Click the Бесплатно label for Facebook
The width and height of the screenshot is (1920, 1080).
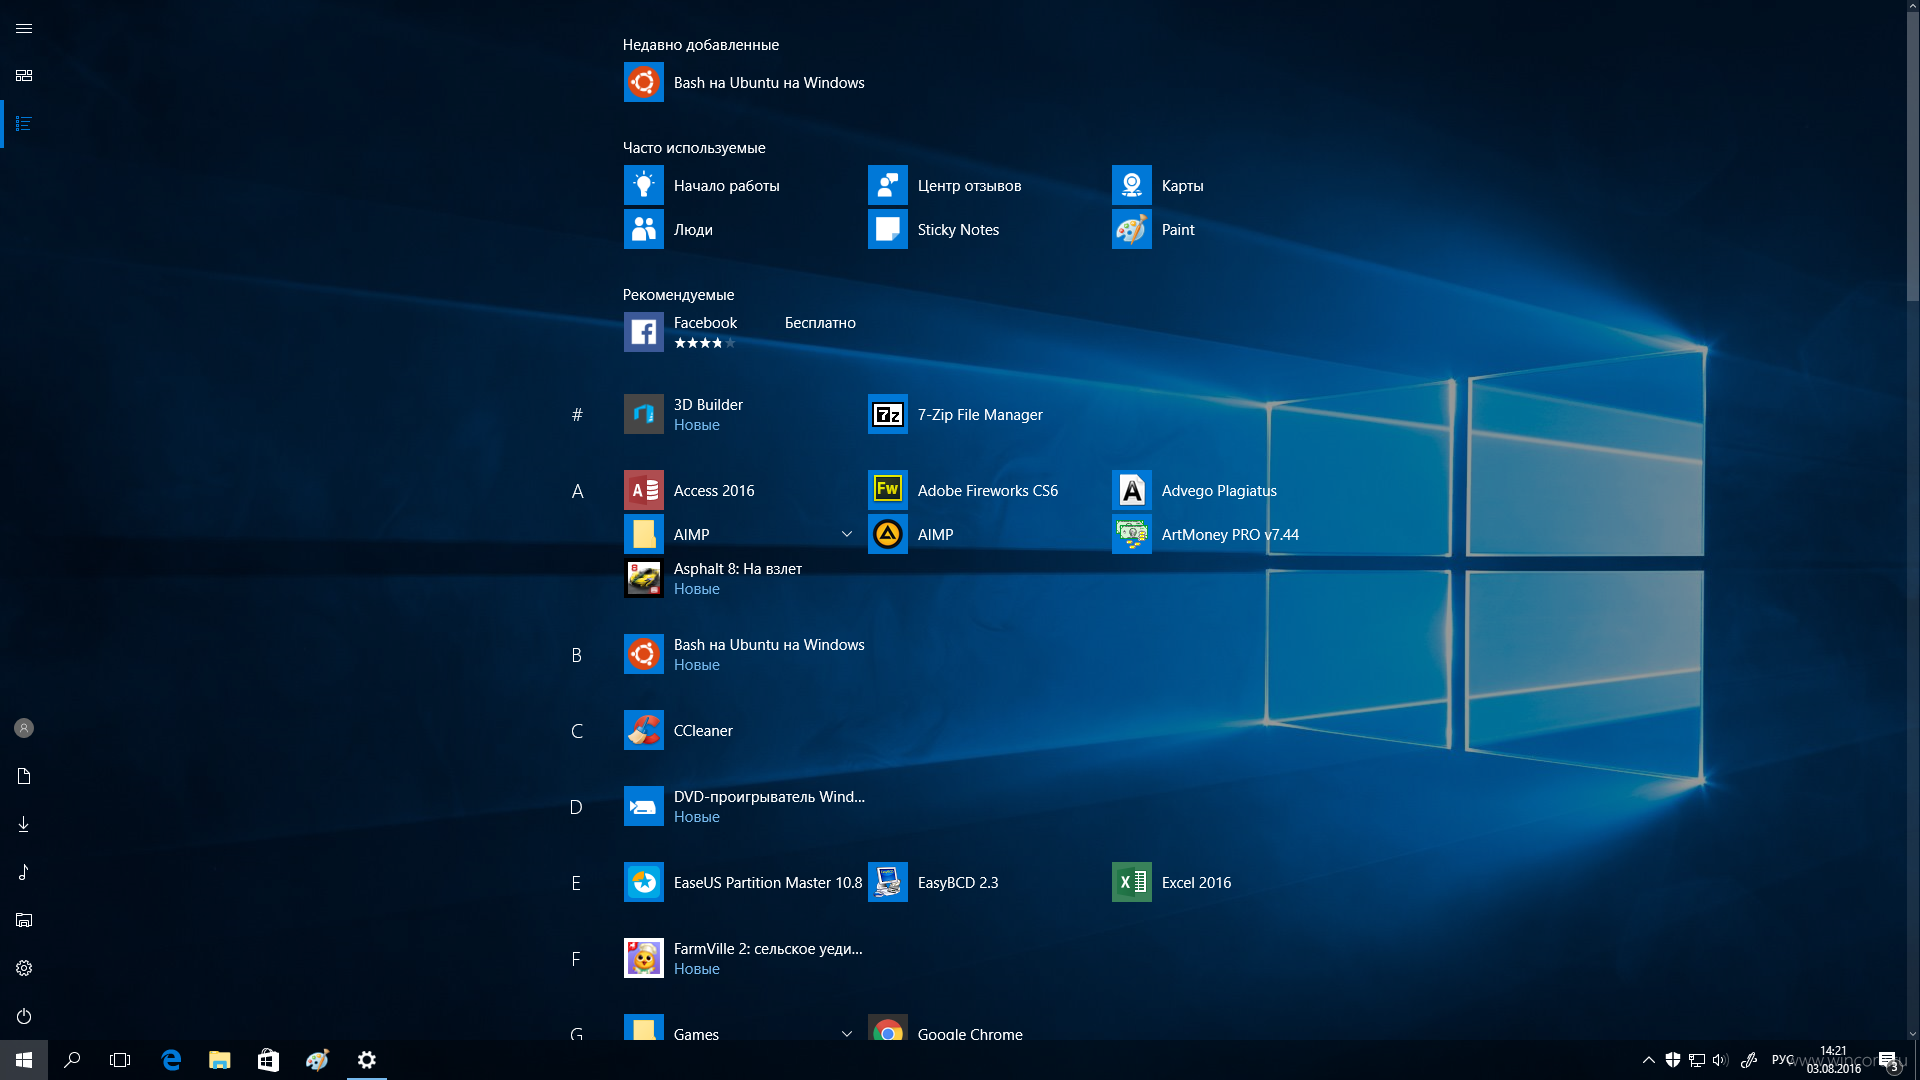(x=820, y=322)
